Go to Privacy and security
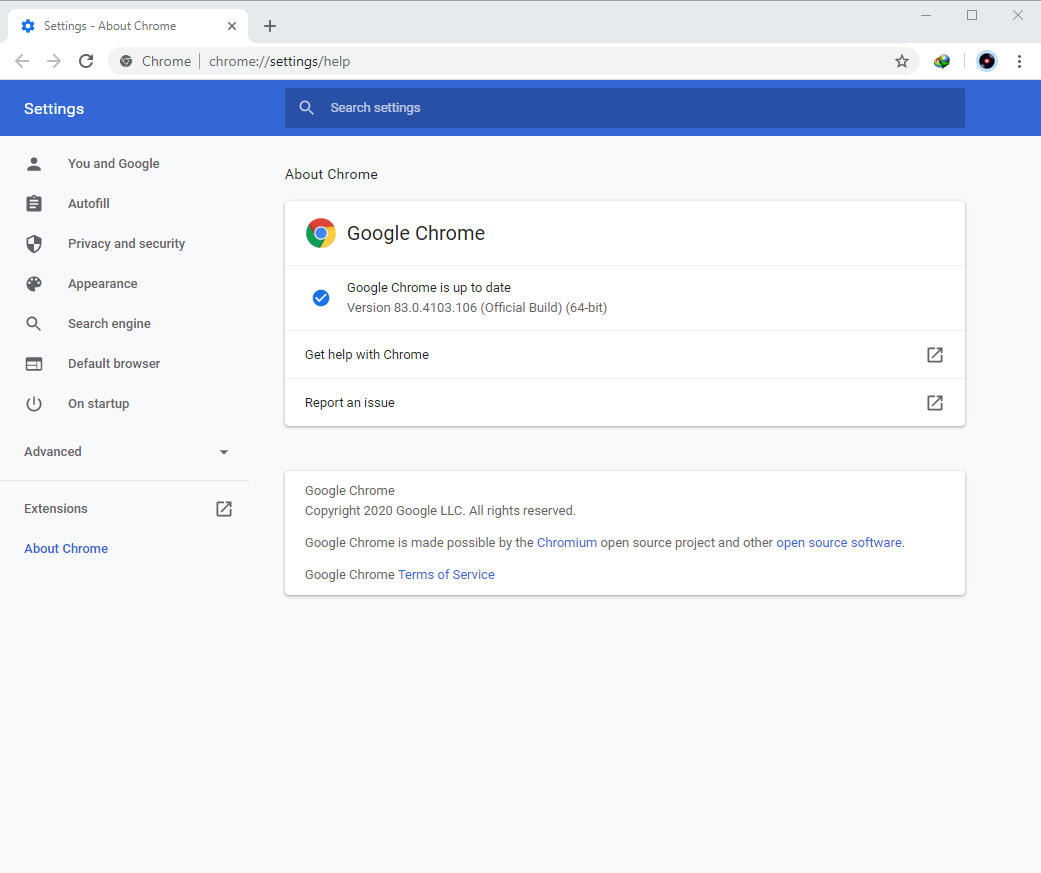Viewport: 1041px width, 873px height. point(125,244)
